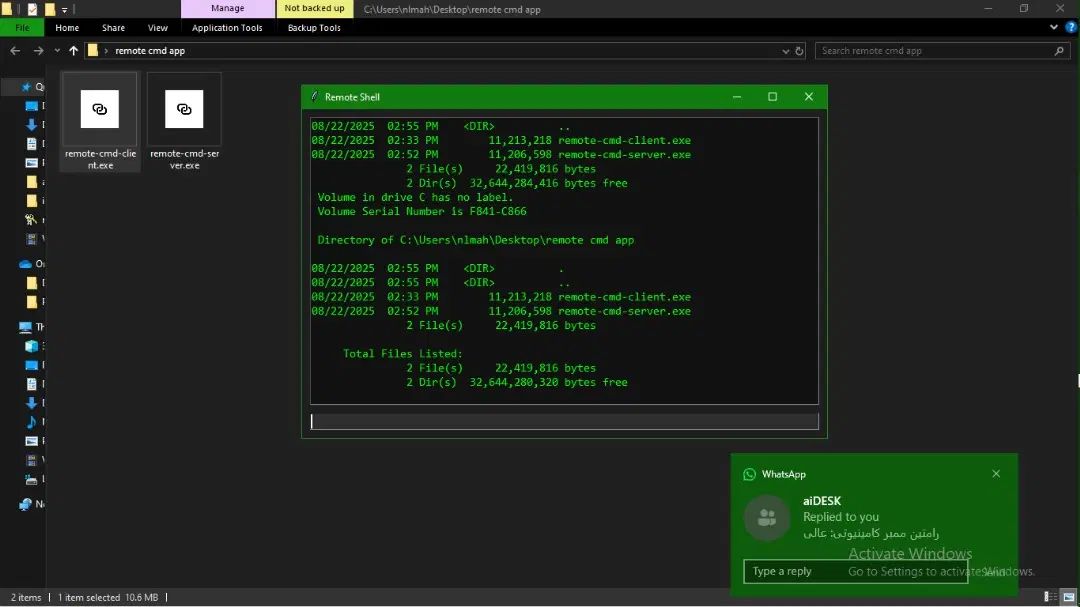Refresh the remote cmd app folder
This screenshot has height=607, width=1080.
(799, 51)
